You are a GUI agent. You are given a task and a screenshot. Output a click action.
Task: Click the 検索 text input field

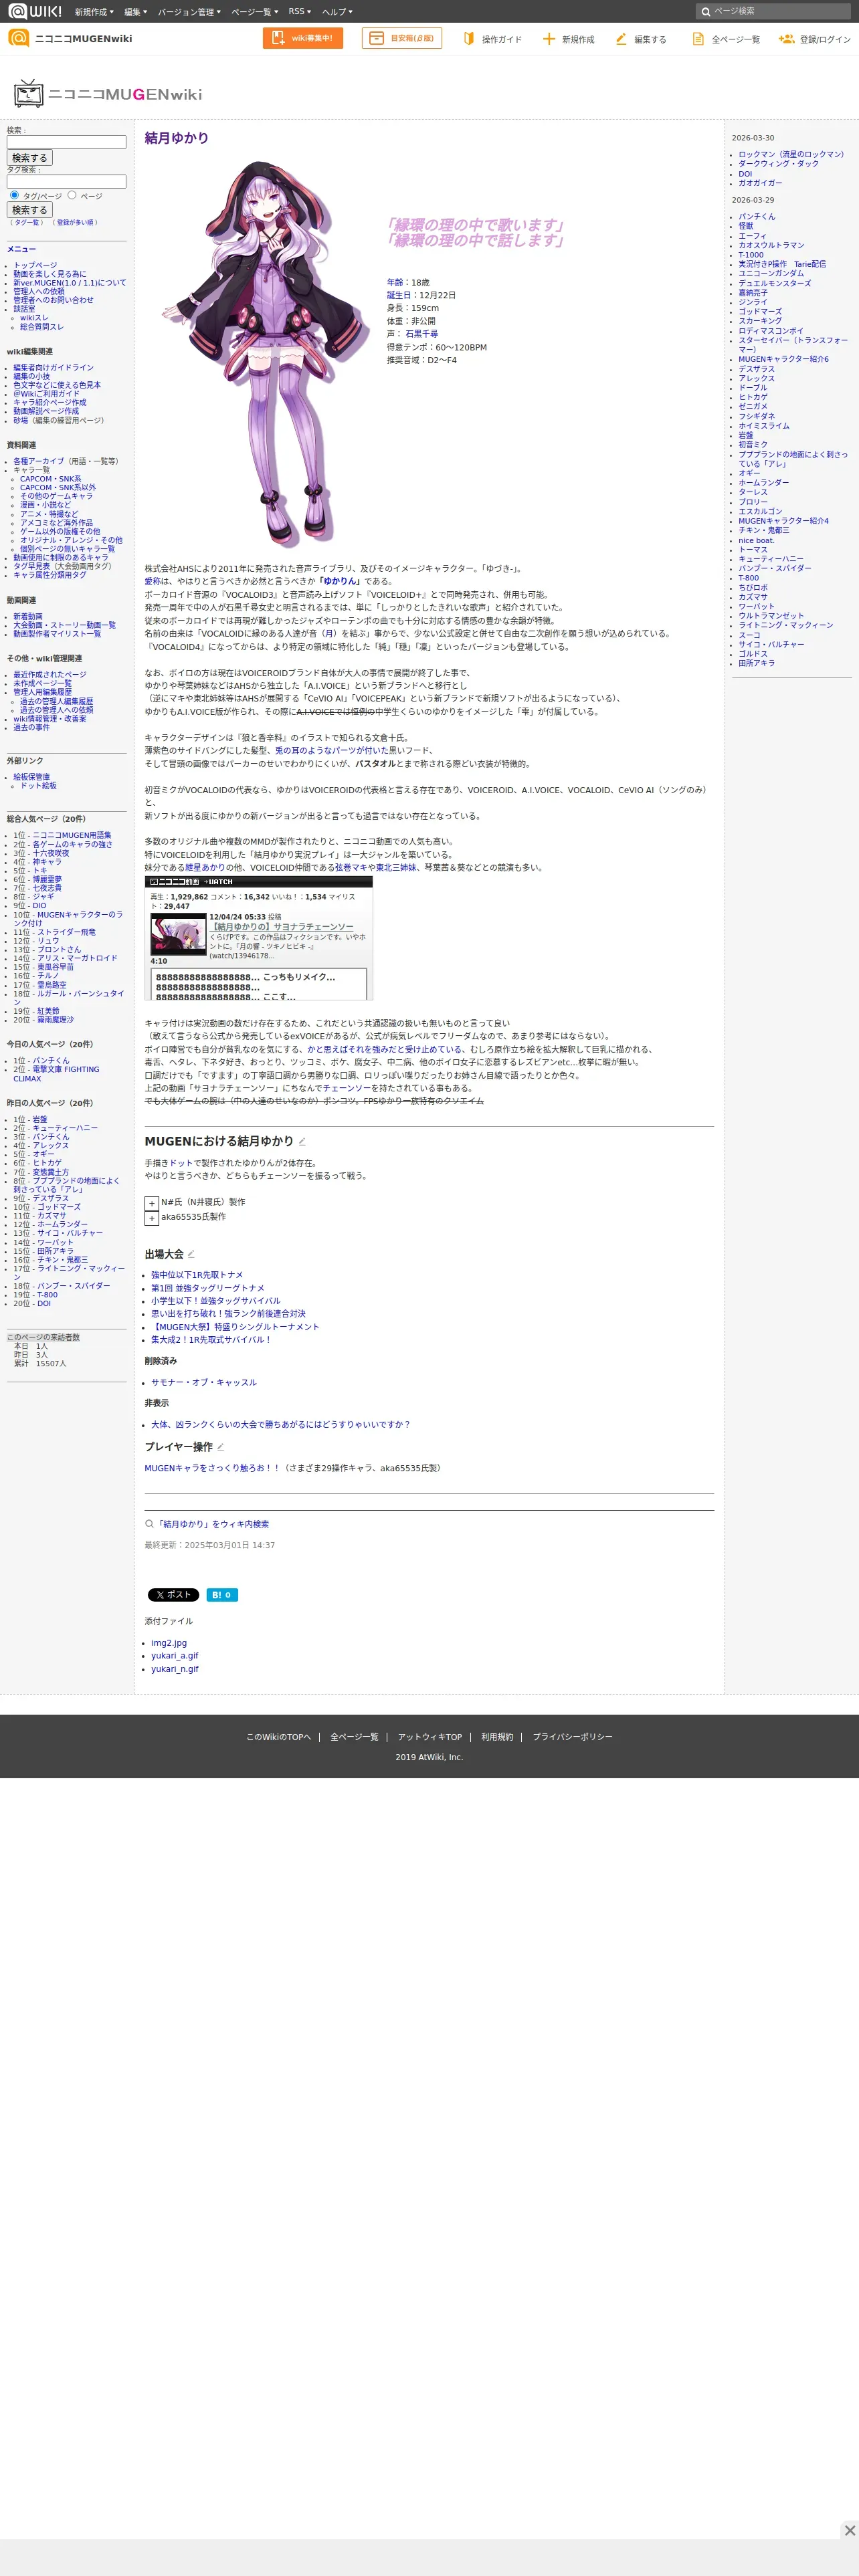coord(66,142)
